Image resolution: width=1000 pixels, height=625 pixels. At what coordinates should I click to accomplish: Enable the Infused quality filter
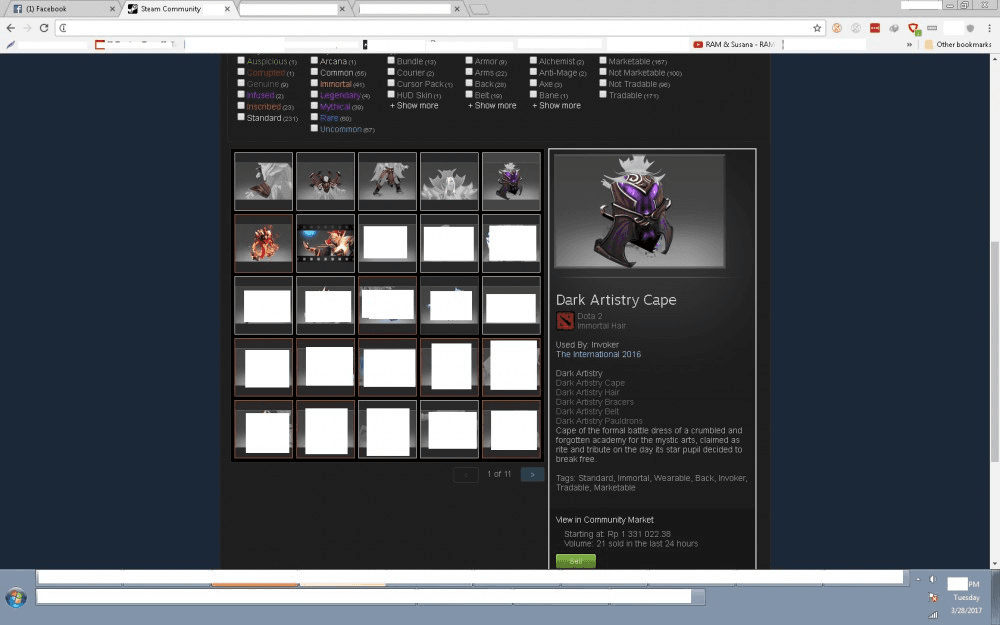click(x=241, y=94)
